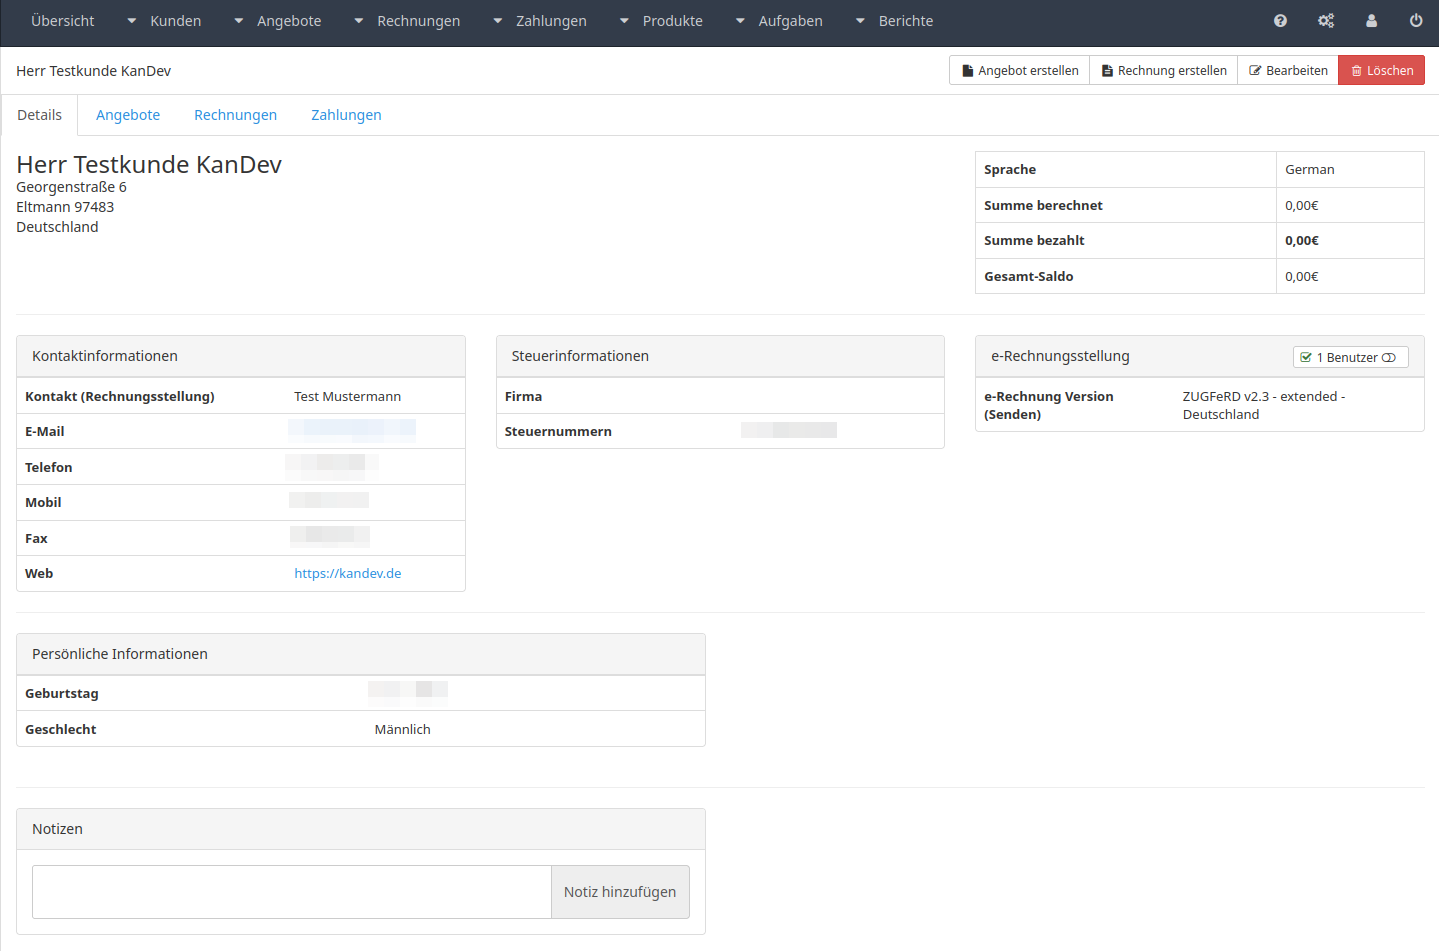The width and height of the screenshot is (1439, 951).
Task: Click the user profile icon
Action: 1371,21
